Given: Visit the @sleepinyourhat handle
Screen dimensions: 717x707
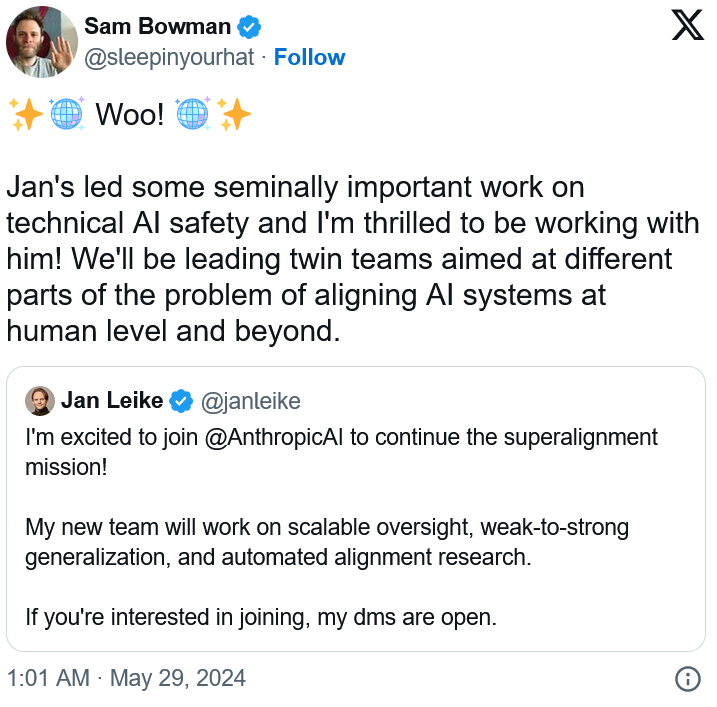Looking at the screenshot, I should tap(169, 58).
